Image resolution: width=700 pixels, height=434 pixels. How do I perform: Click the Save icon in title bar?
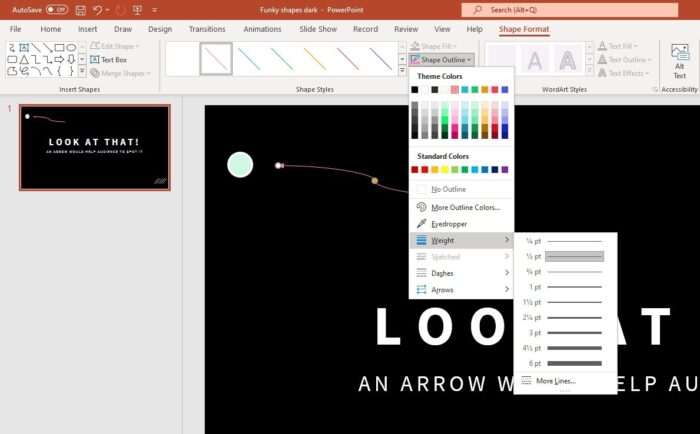coord(80,10)
